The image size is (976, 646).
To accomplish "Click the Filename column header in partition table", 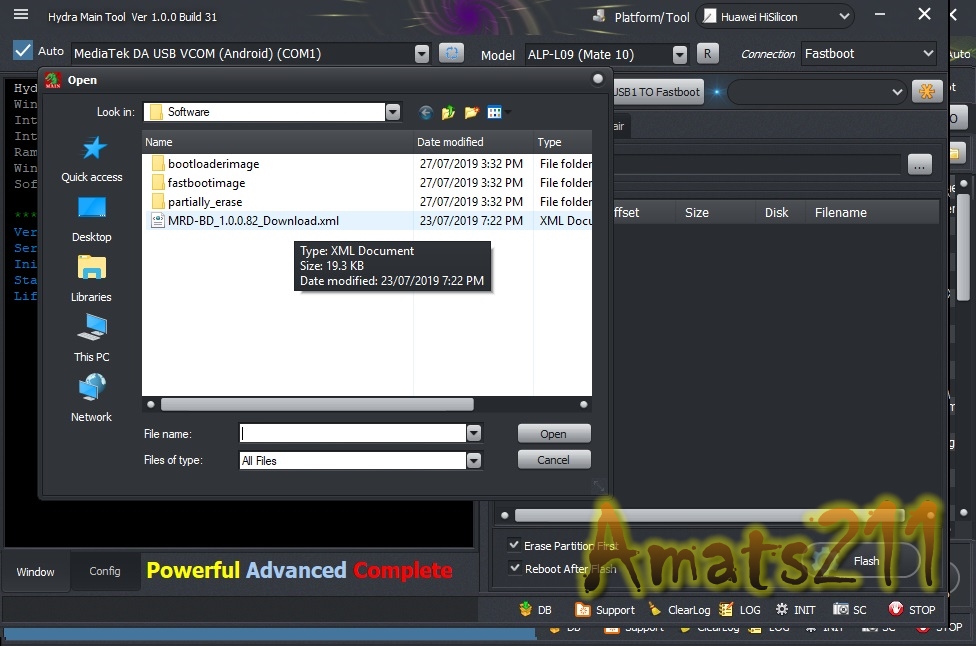I will click(x=871, y=213).
